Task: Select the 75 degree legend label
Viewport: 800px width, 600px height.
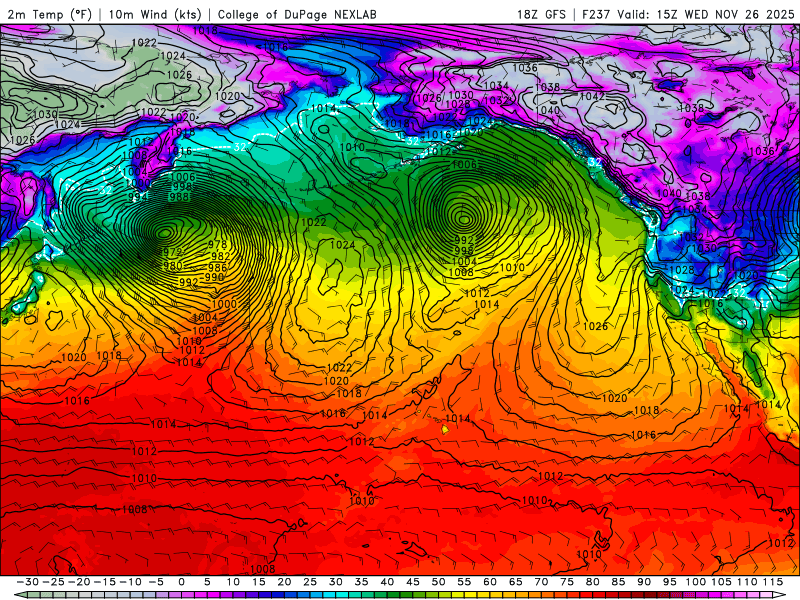Action: [x=567, y=582]
